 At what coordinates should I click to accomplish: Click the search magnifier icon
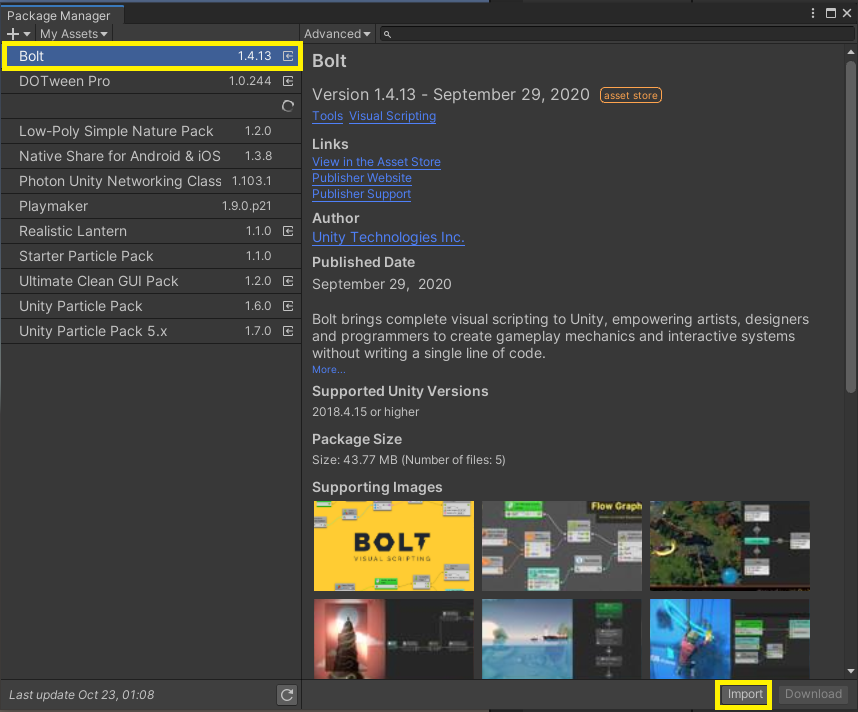[387, 34]
